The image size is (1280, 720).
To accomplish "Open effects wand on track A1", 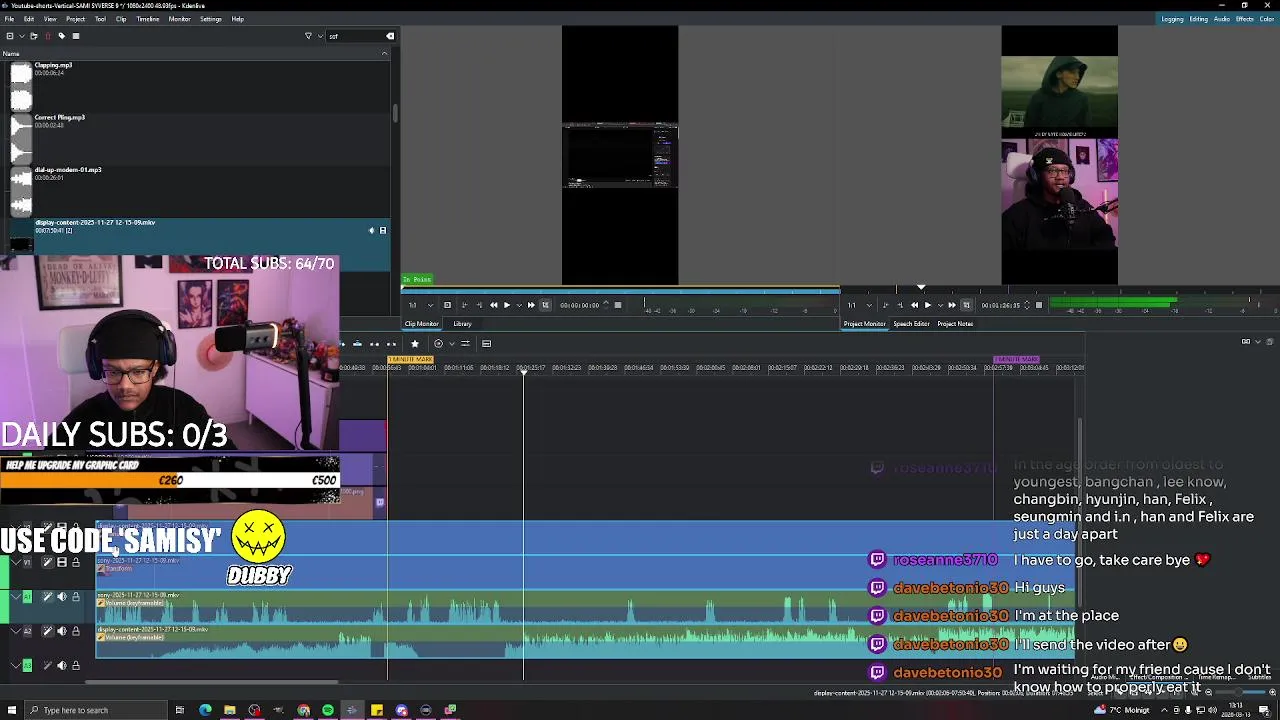I will [47, 597].
